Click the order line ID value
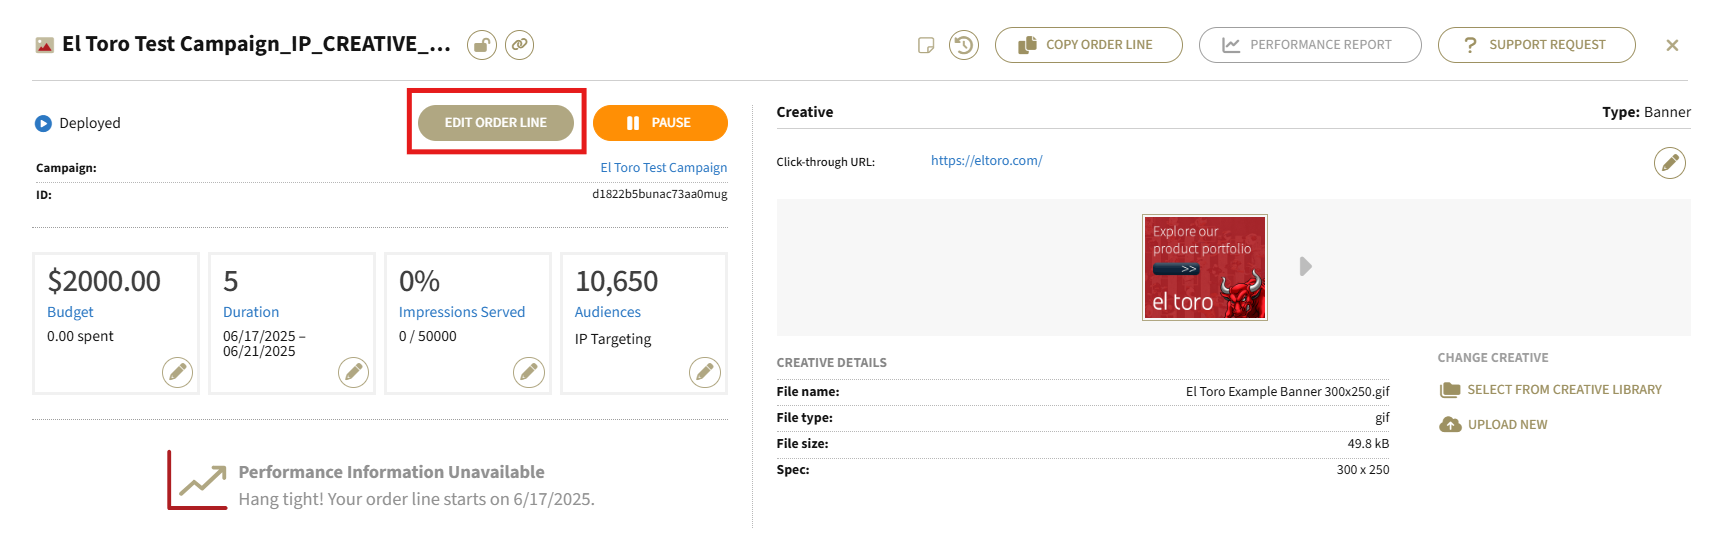 [x=660, y=194]
